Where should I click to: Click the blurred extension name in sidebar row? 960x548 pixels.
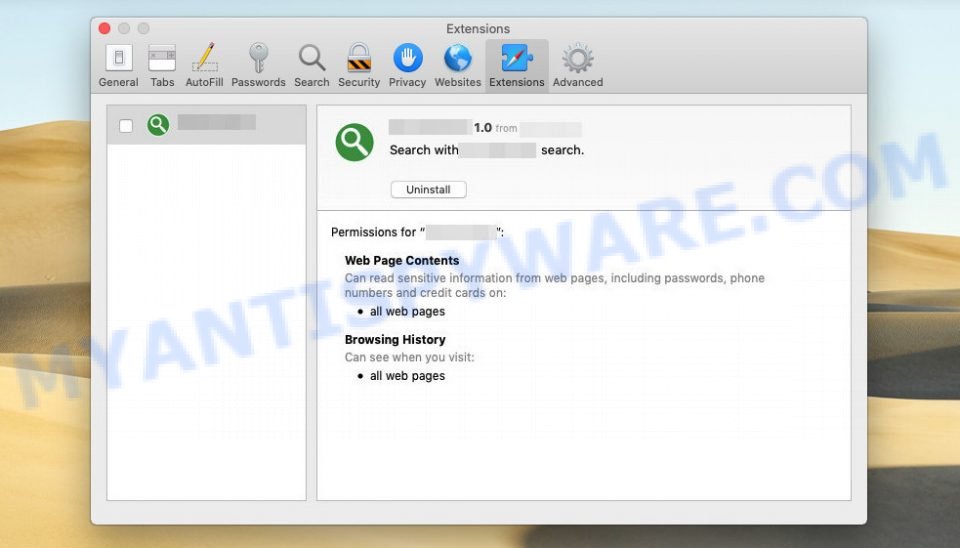click(x=217, y=122)
